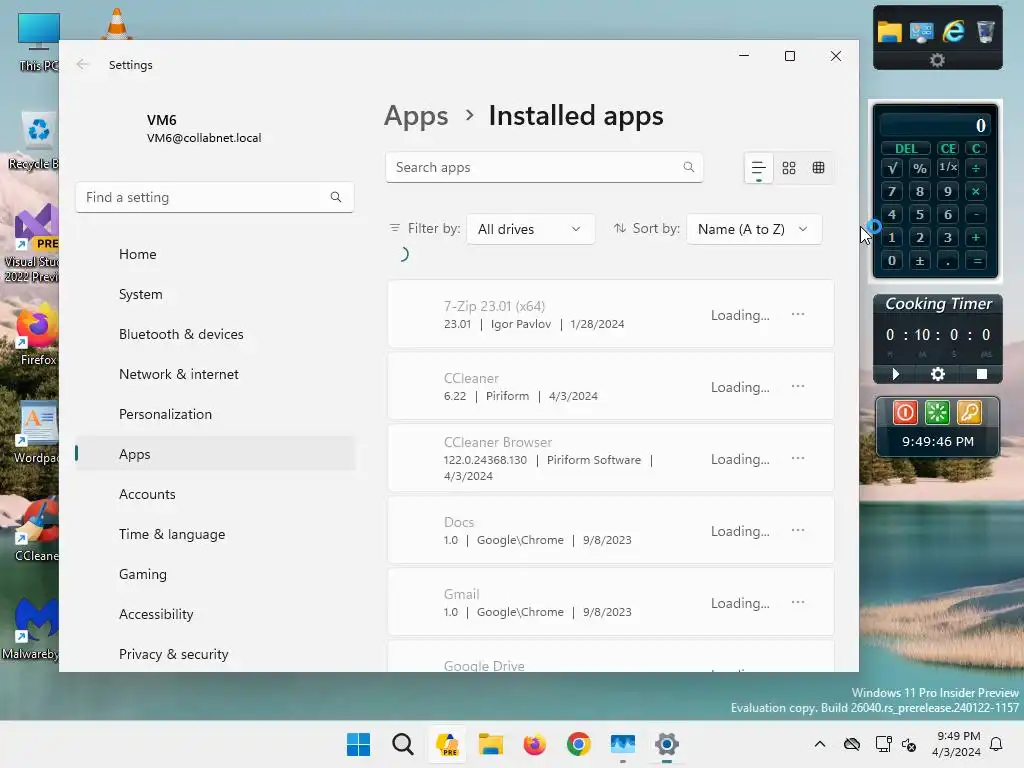
Task: Select Malwarebytes desktop shortcut icon
Action: coord(31,630)
